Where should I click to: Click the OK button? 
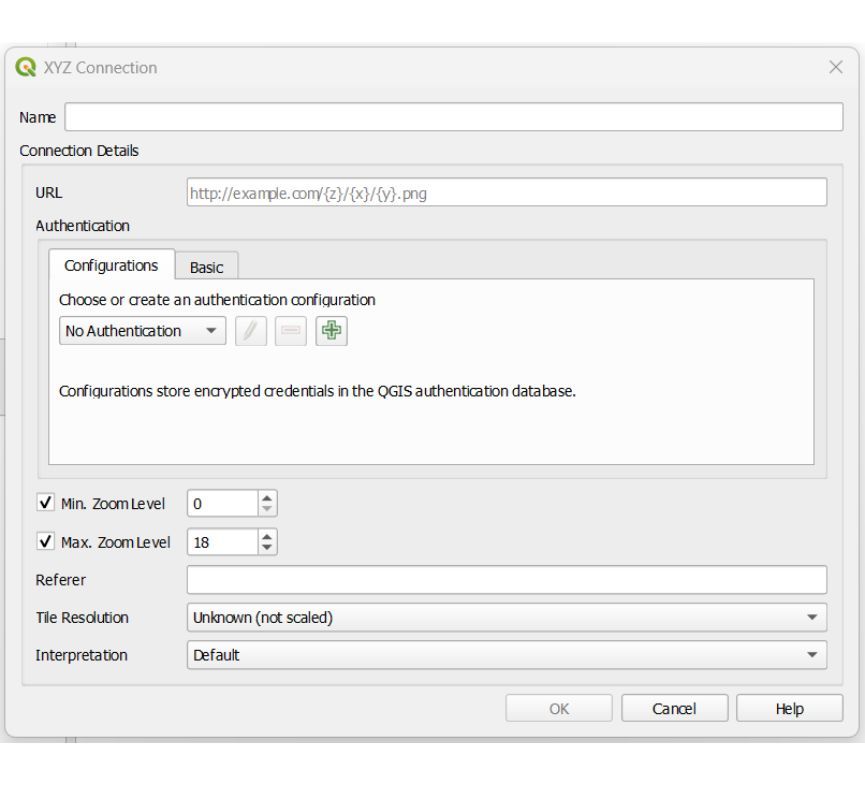click(558, 708)
